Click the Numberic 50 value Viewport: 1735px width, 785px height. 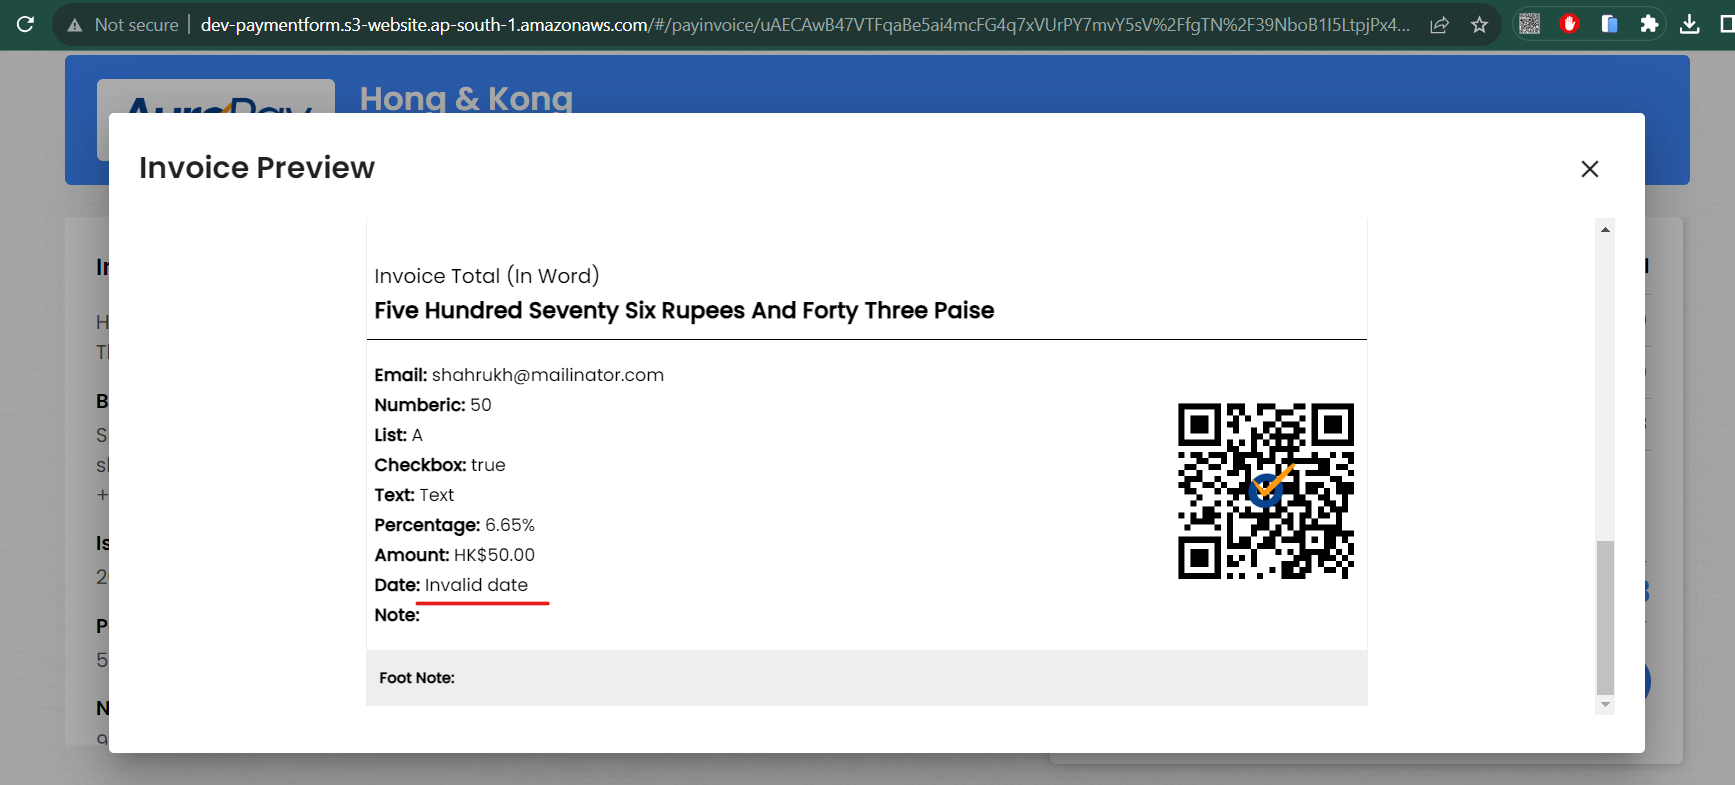[481, 405]
